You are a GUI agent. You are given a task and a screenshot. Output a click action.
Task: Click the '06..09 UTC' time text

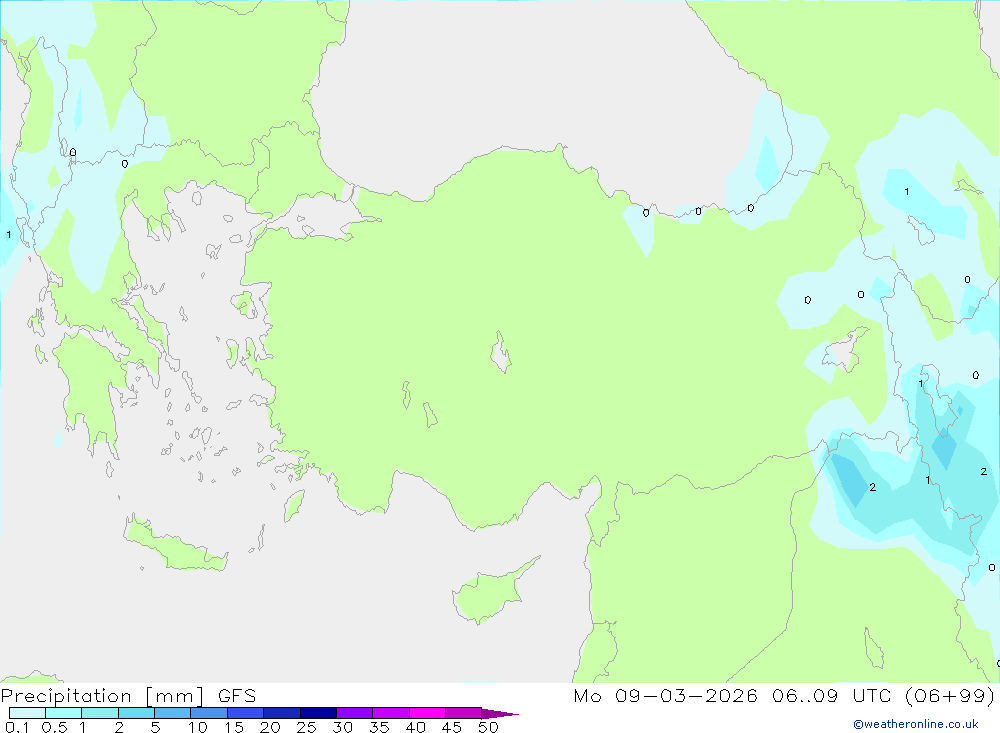pyautogui.click(x=832, y=696)
